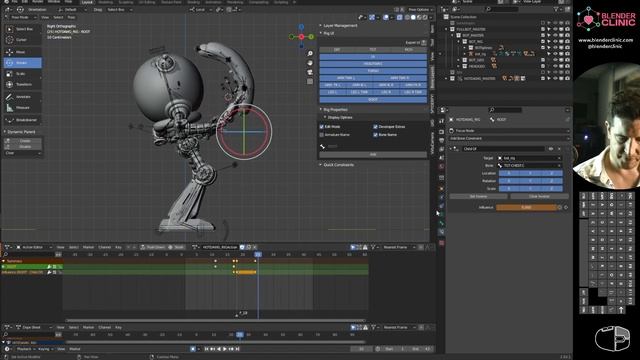Select the Breakdowner pose tool

22,120
